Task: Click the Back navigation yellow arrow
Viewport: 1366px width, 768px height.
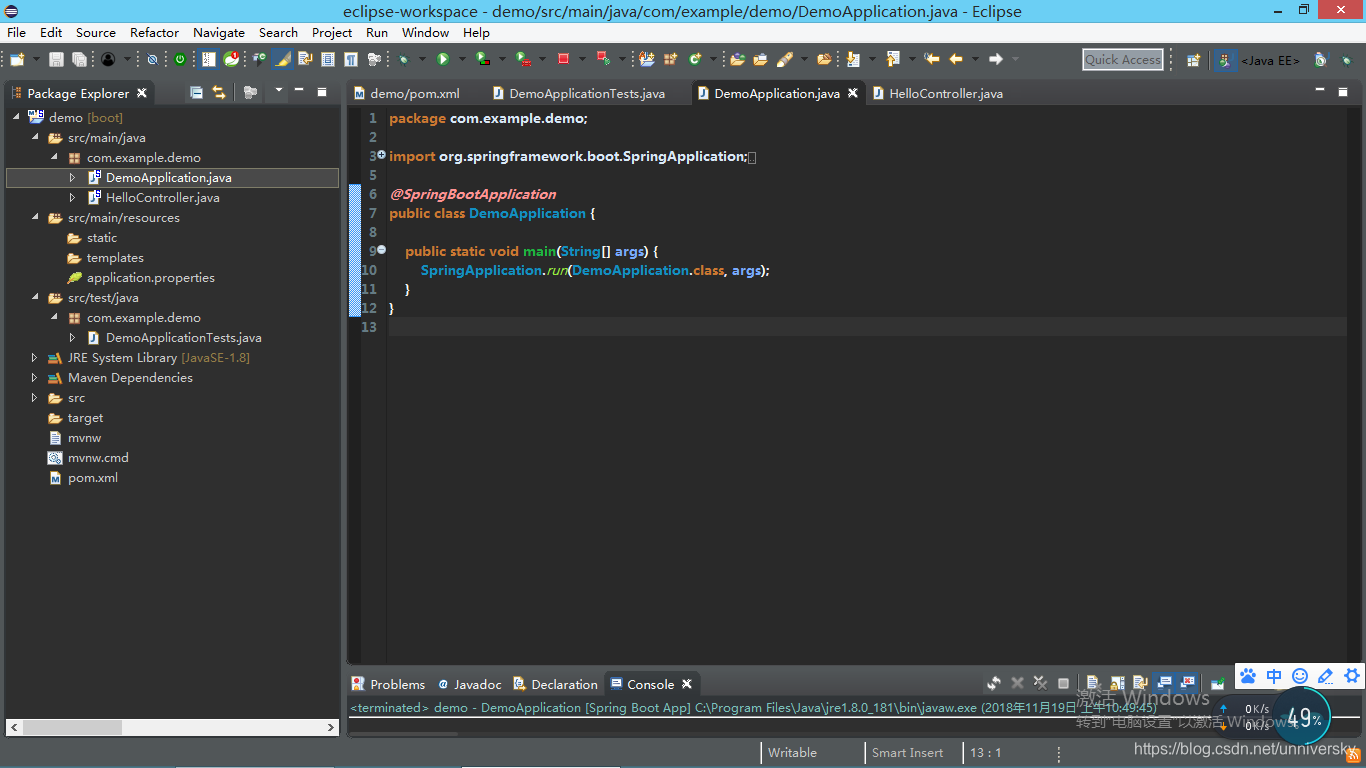Action: pos(956,59)
